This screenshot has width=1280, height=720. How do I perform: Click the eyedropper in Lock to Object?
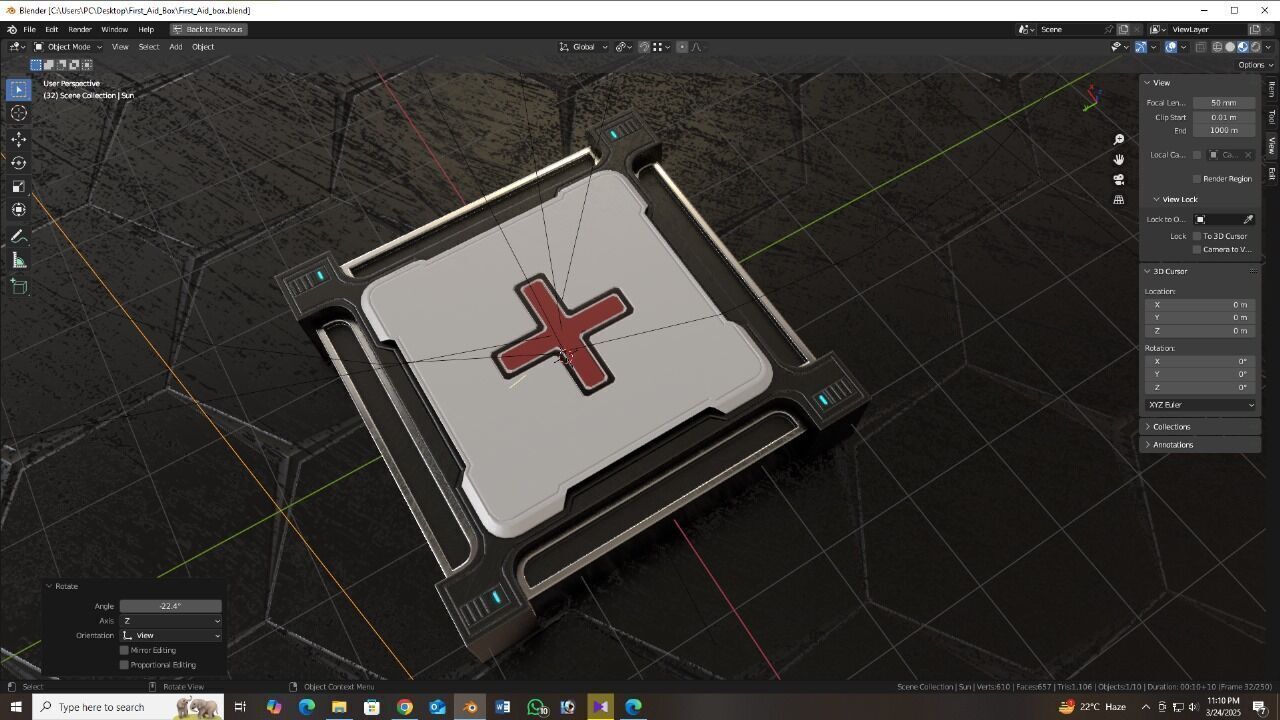pos(1248,219)
